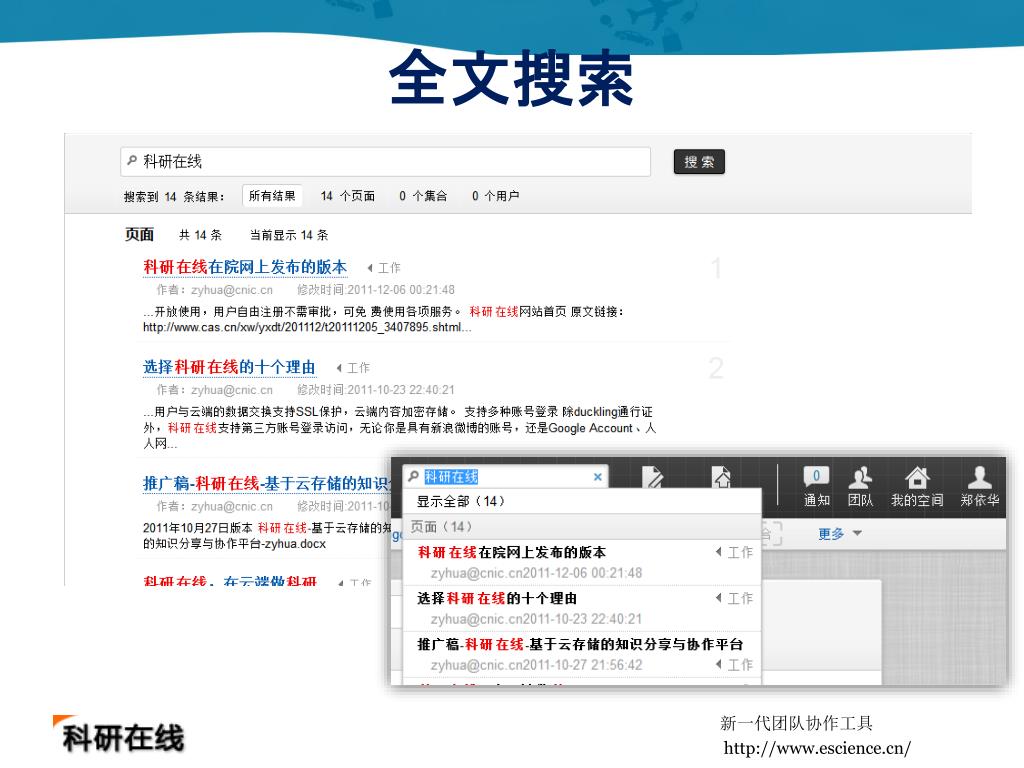The image size is (1024, 768).
Task: Click 工作 tag on first suggestion row
Action: [x=735, y=552]
